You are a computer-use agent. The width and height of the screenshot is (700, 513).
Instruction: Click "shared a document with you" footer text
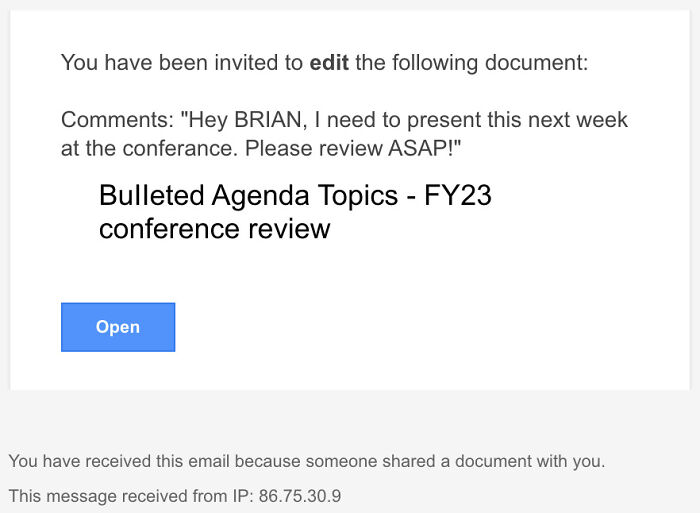[505, 461]
